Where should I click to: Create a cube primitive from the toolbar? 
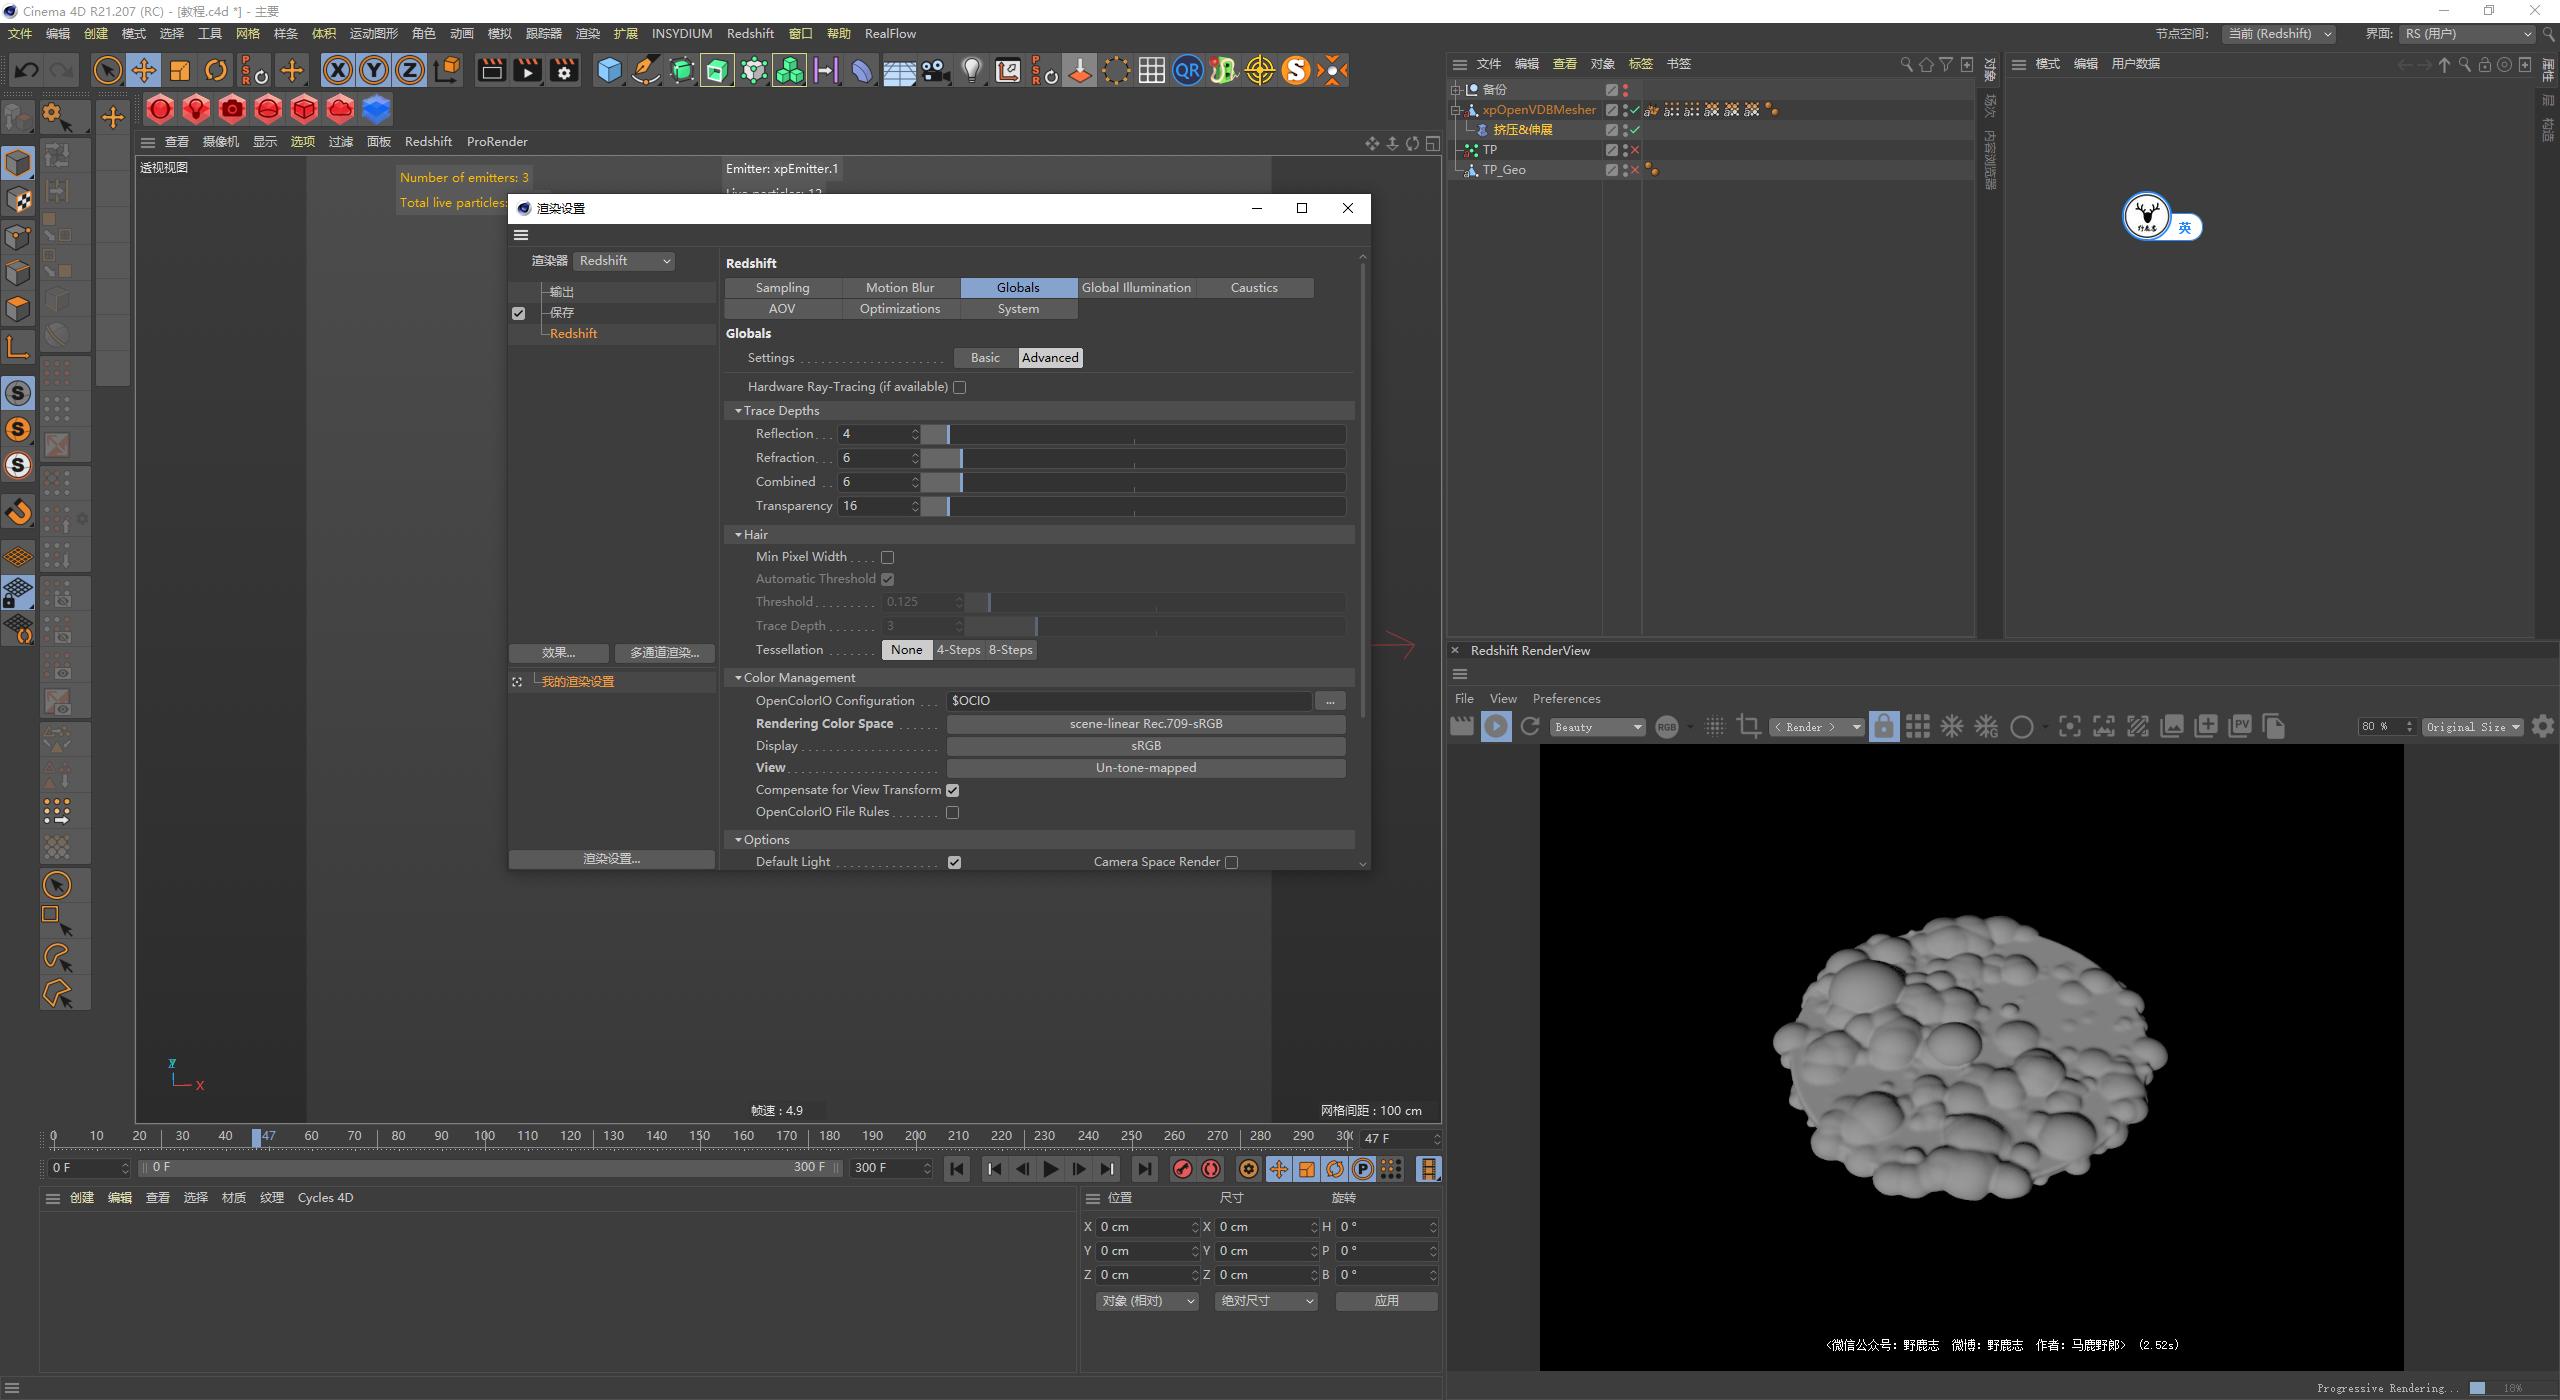pyautogui.click(x=609, y=70)
